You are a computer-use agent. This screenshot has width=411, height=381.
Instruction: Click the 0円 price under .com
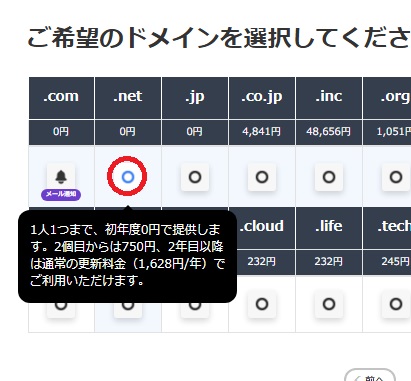61,132
